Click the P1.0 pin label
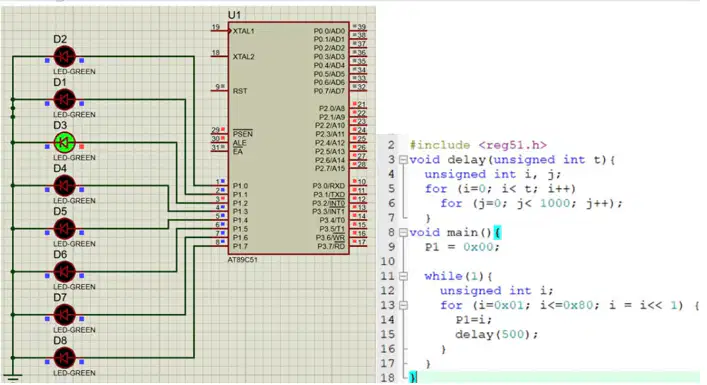 pos(240,186)
